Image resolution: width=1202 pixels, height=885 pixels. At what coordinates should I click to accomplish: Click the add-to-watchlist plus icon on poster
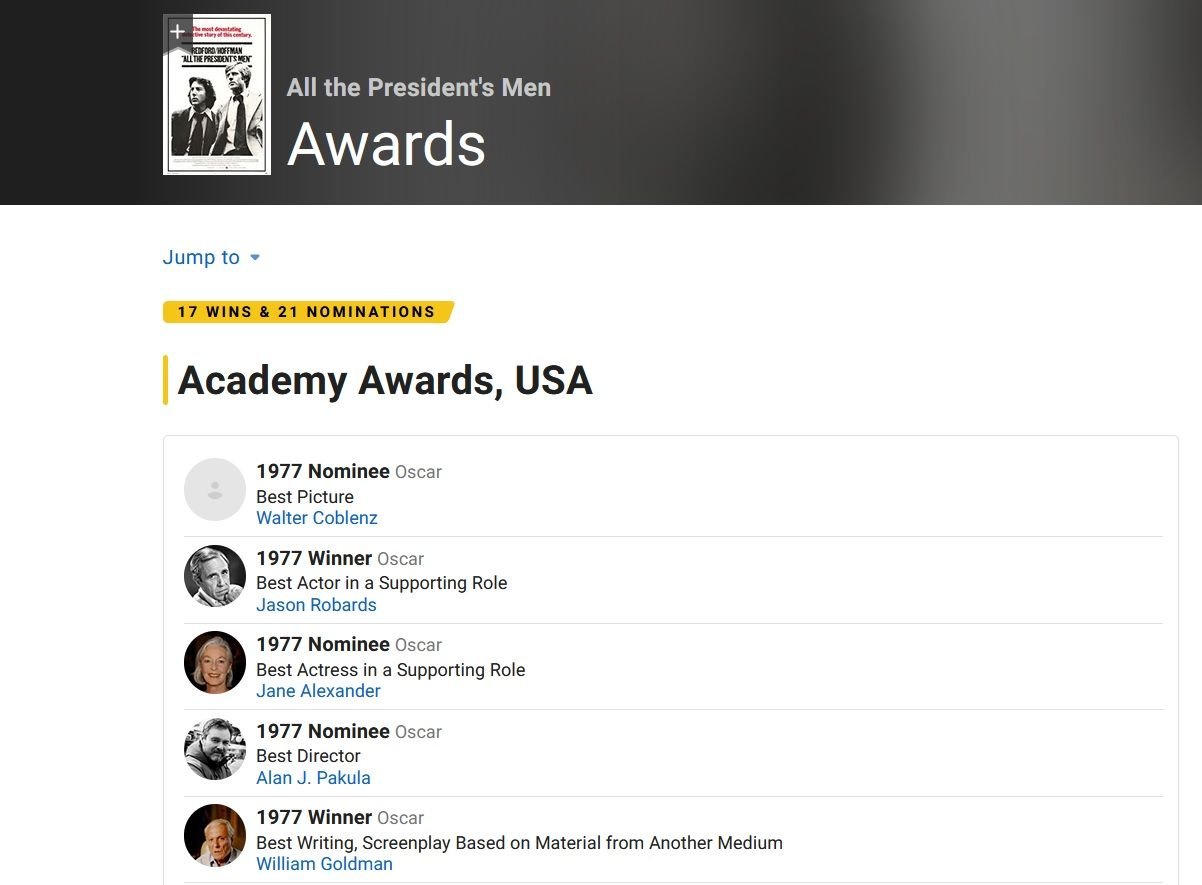point(177,31)
